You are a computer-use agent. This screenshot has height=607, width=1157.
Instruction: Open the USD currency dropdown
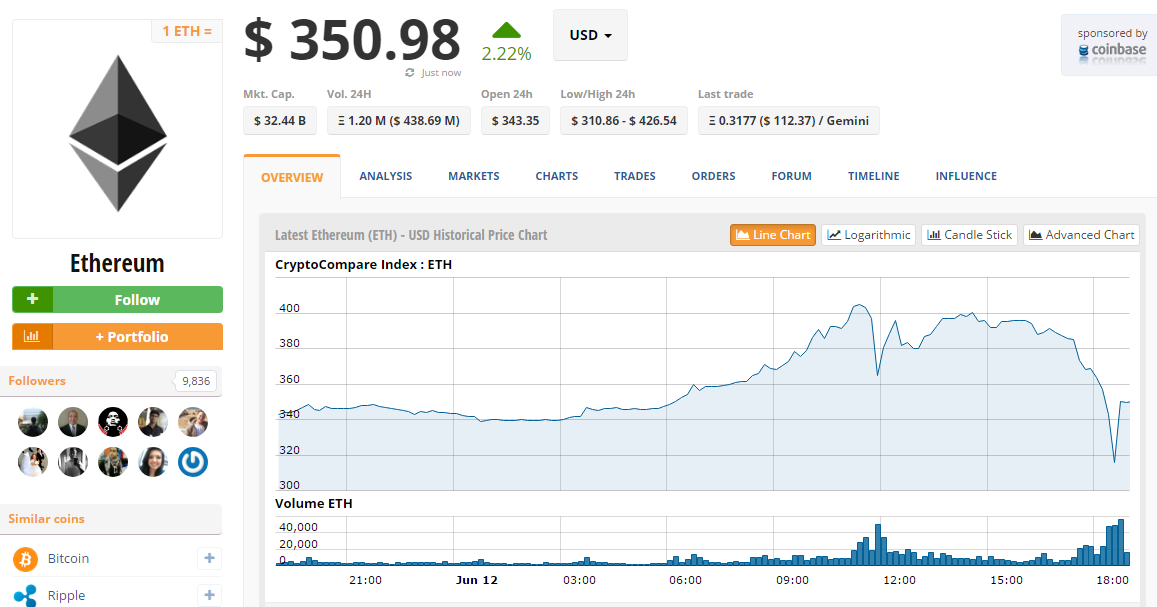[590, 35]
